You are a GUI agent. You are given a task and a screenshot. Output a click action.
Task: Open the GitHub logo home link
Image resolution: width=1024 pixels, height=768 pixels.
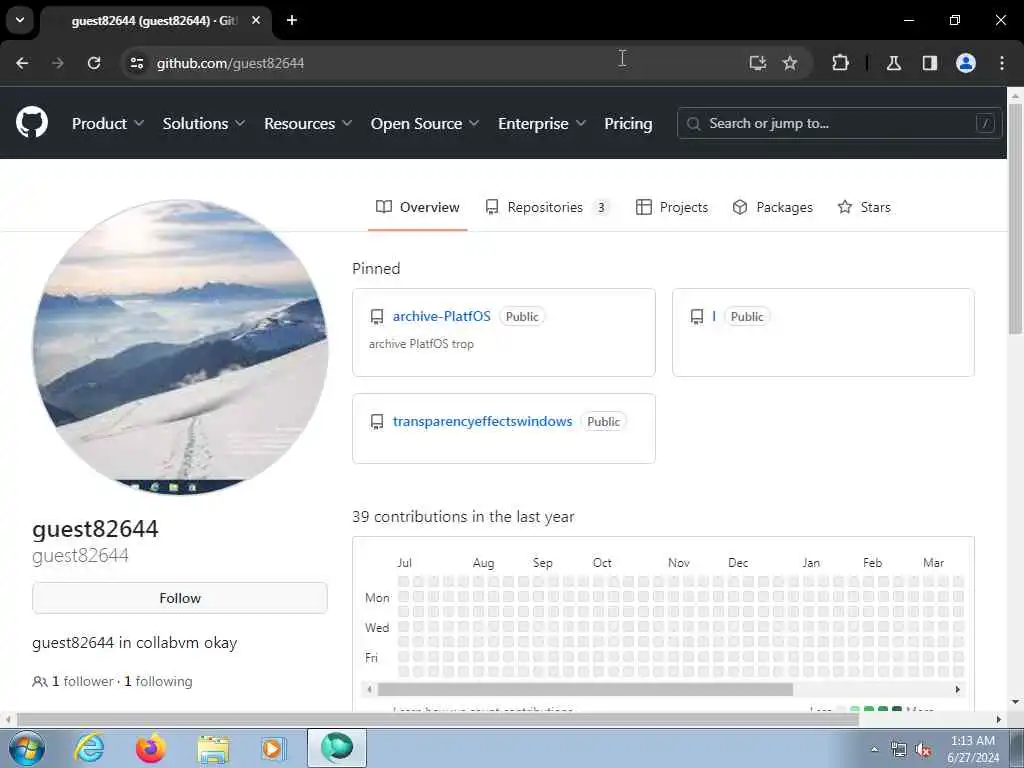click(x=31, y=123)
